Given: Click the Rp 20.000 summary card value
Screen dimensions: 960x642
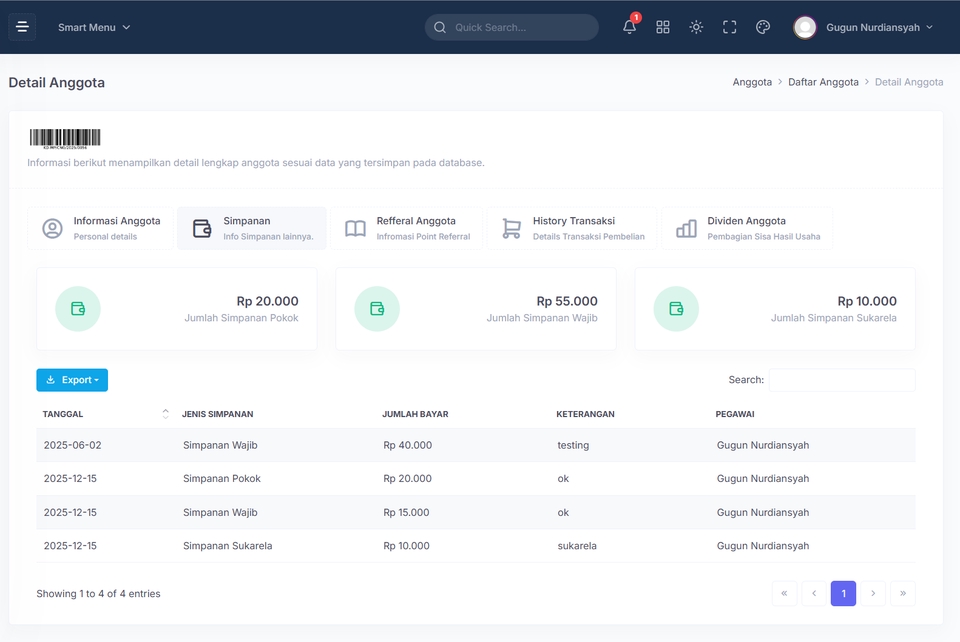Looking at the screenshot, I should 268,301.
